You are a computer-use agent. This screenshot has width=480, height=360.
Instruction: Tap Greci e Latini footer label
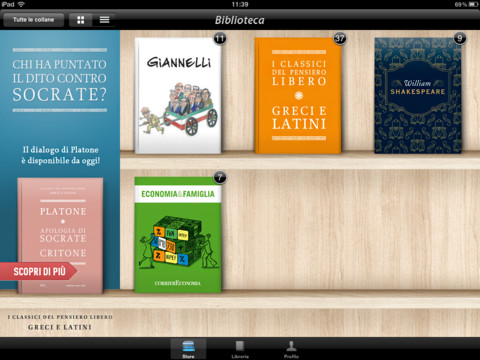(60, 327)
